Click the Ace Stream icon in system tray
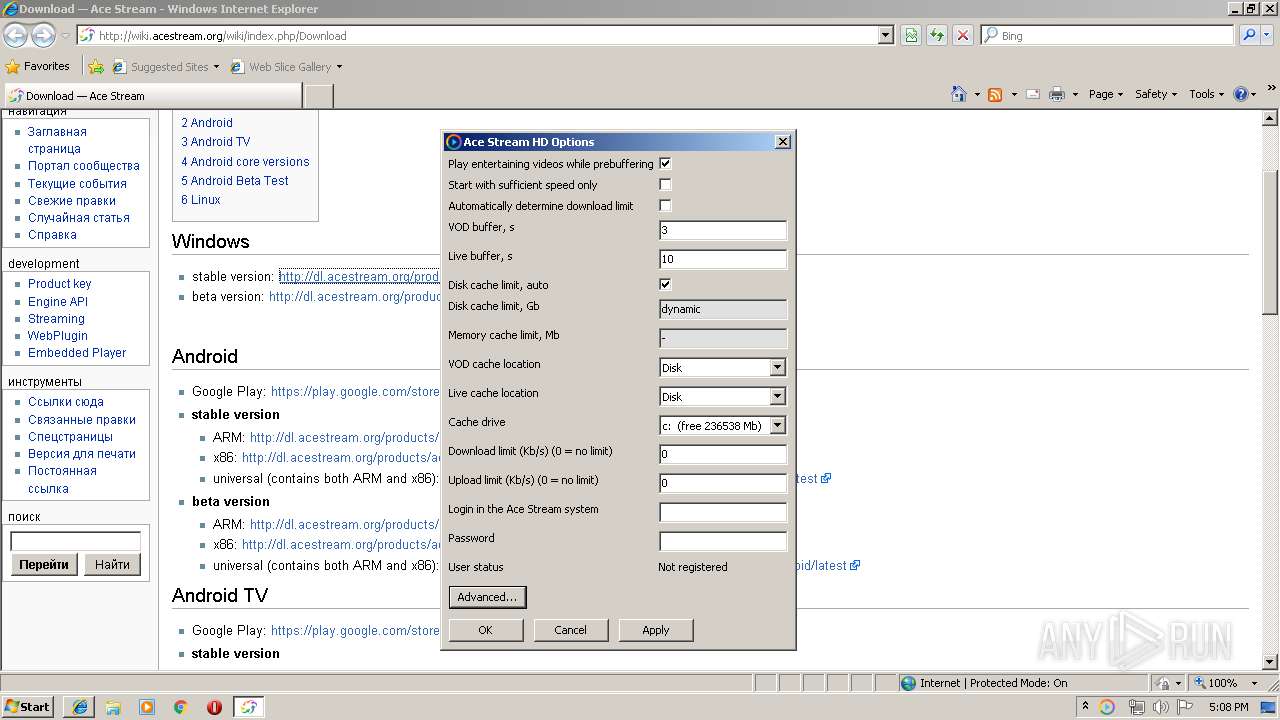1280x720 pixels. [1107, 707]
